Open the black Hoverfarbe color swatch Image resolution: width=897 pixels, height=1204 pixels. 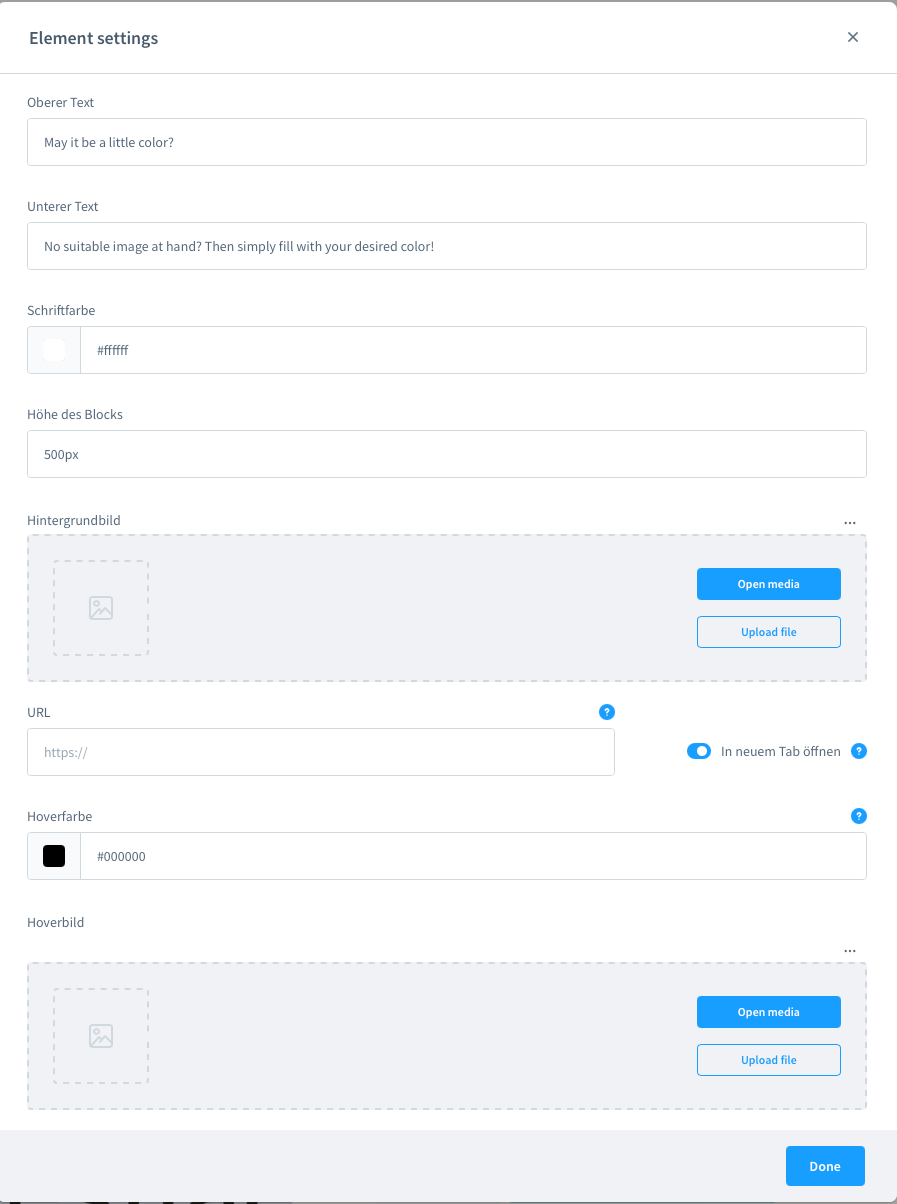coord(54,856)
